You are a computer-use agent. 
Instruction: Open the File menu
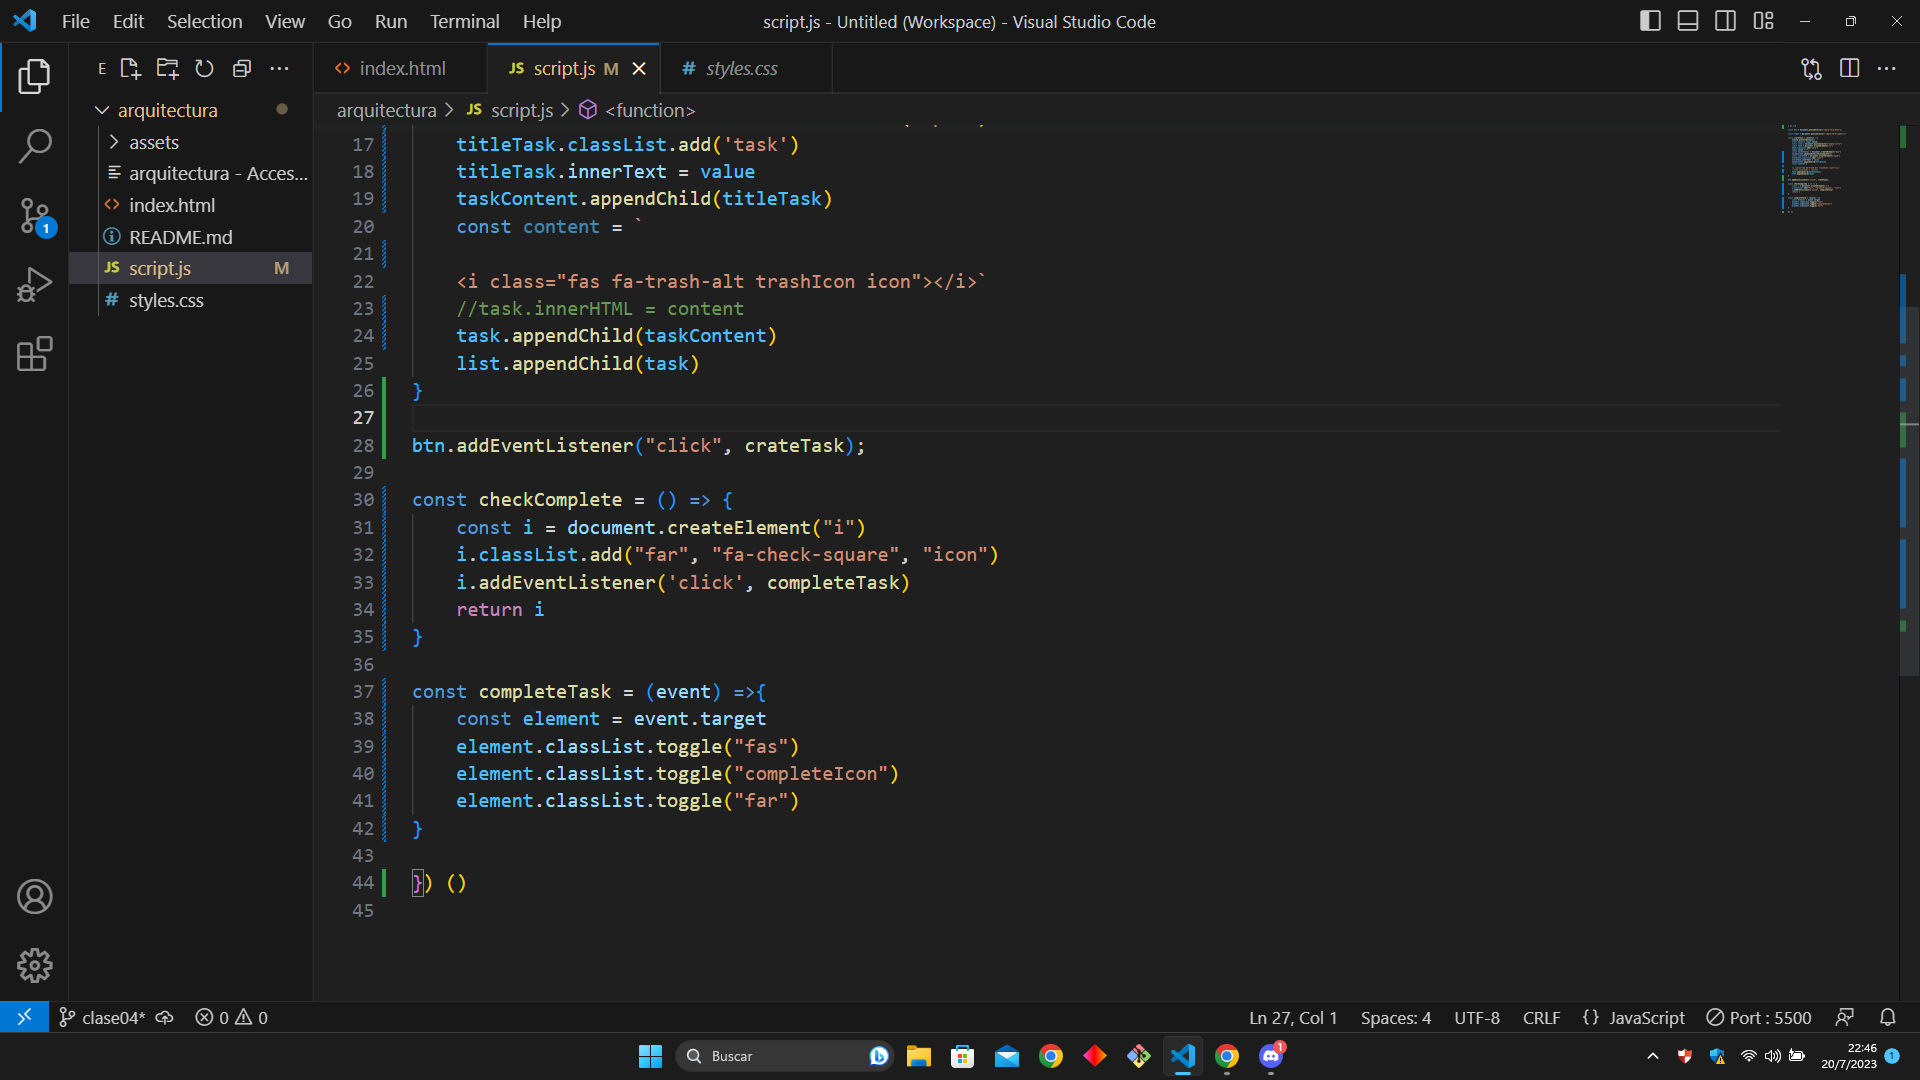[x=75, y=21]
